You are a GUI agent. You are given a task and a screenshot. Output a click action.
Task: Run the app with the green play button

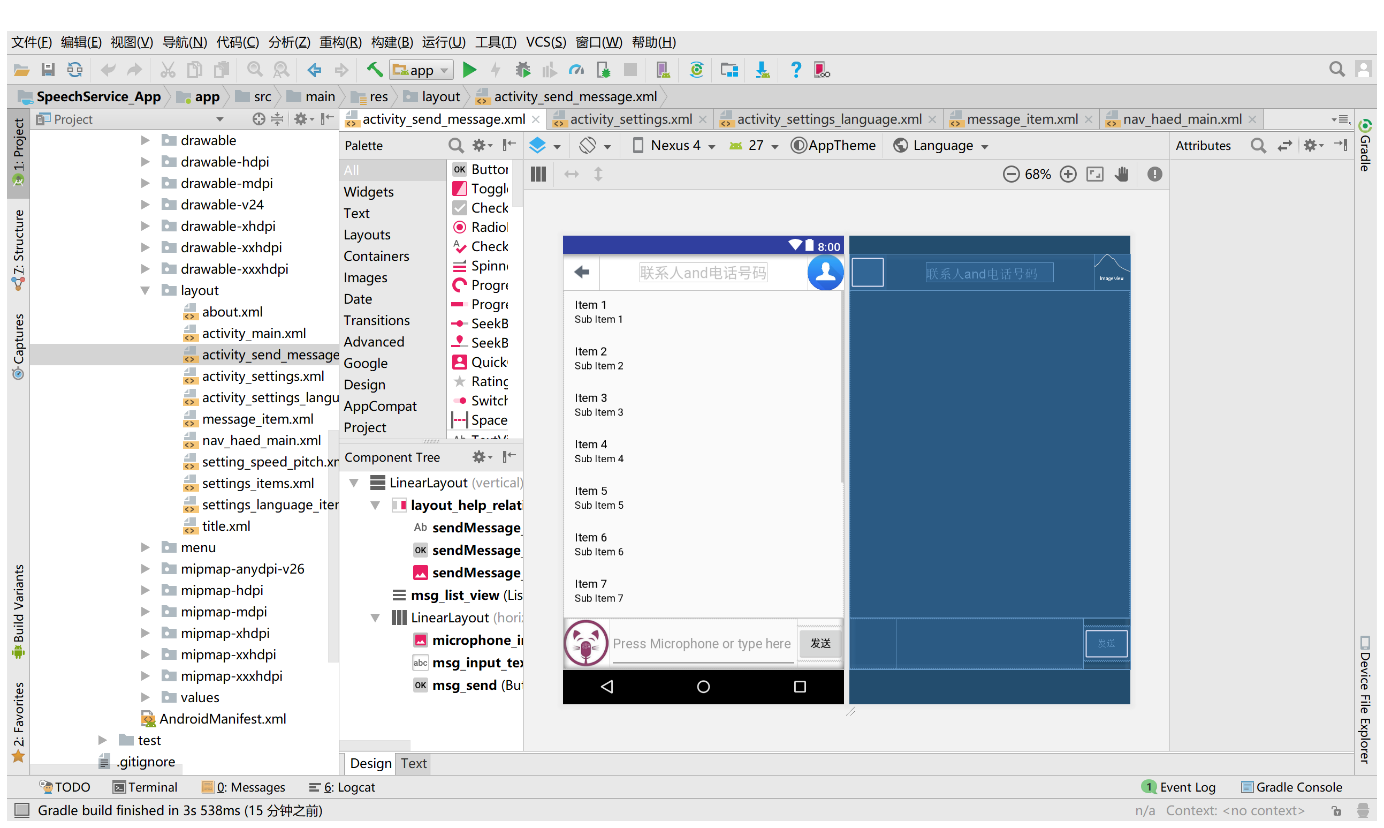click(469, 70)
